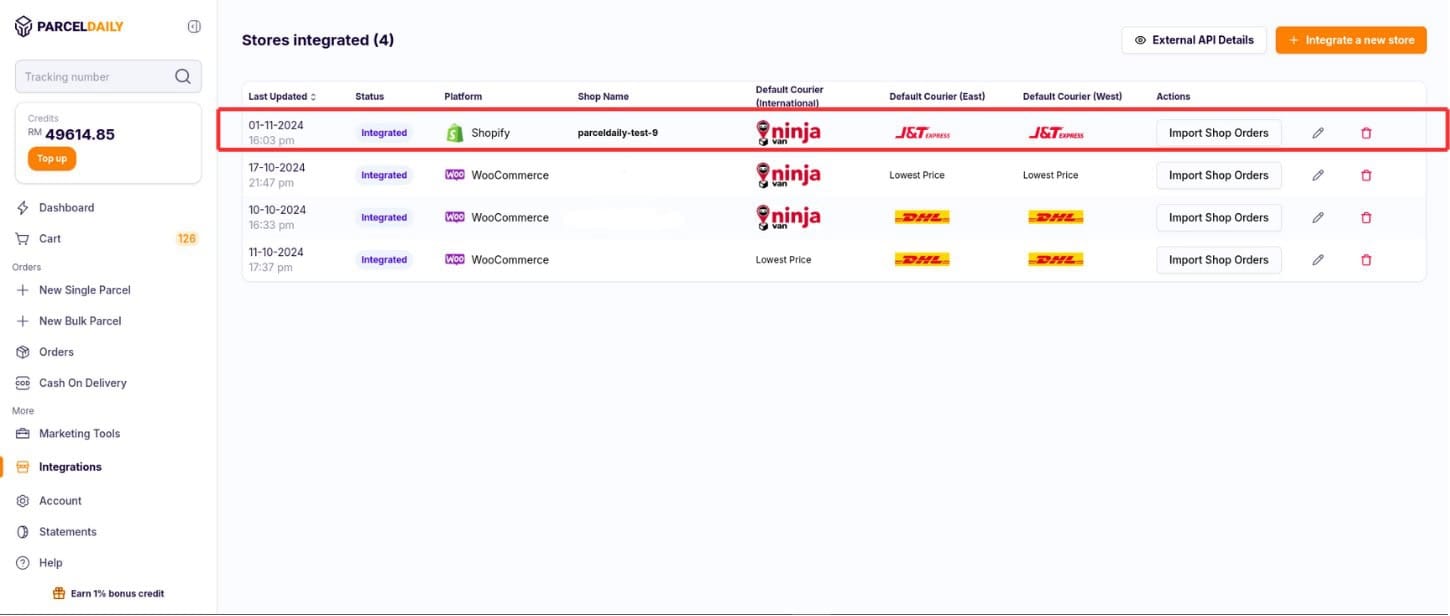Click Integrated status of Shopify store
This screenshot has height=616, width=1450.
coord(384,133)
